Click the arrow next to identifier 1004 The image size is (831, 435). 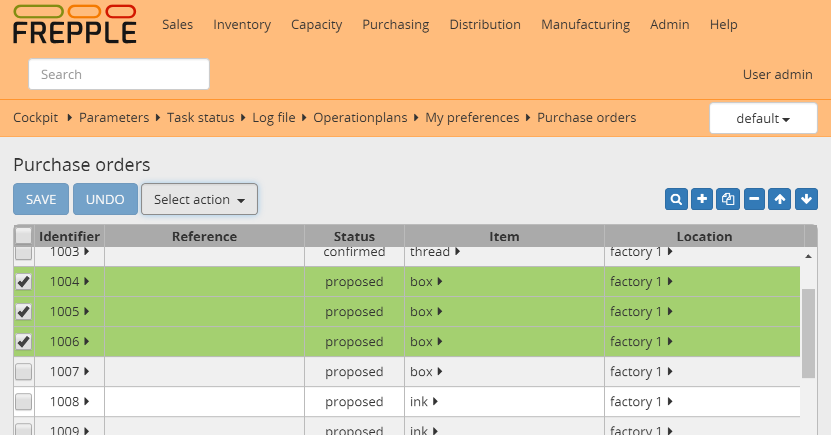(87, 282)
